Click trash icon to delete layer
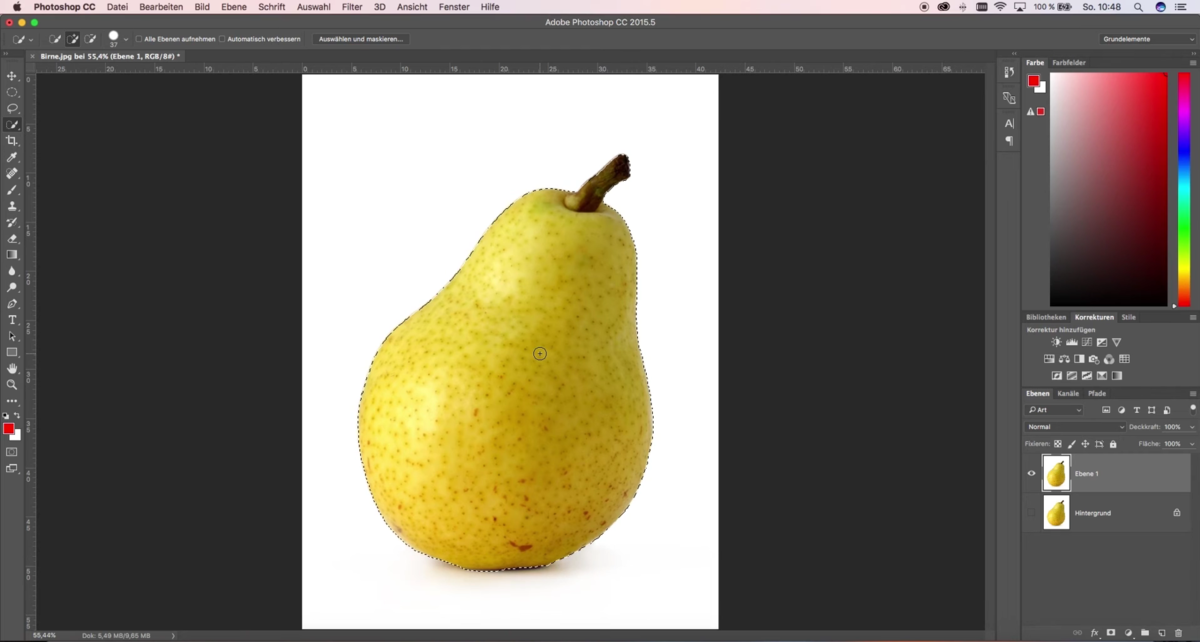1200x642 pixels. point(1179,633)
